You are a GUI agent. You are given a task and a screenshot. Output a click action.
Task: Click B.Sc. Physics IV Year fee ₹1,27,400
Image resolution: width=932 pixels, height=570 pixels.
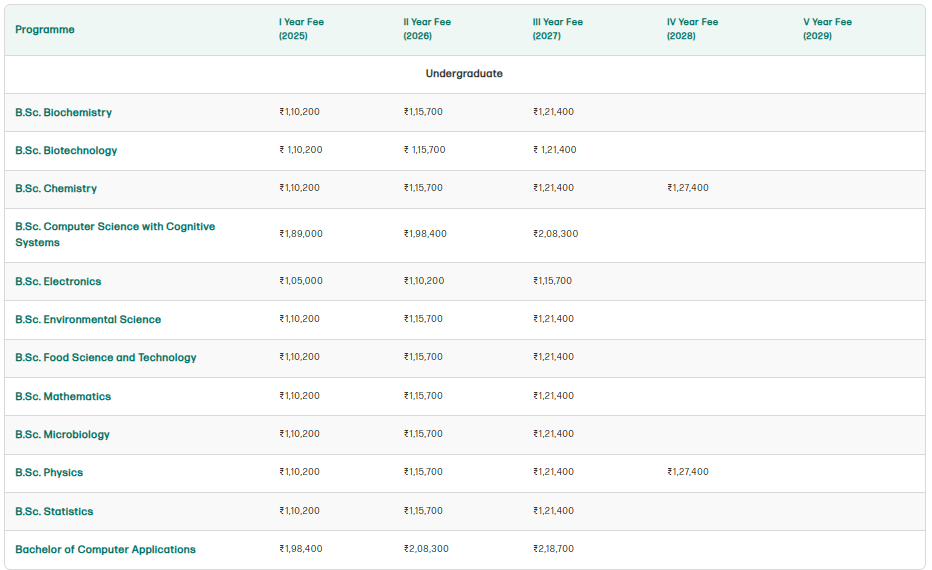(688, 472)
